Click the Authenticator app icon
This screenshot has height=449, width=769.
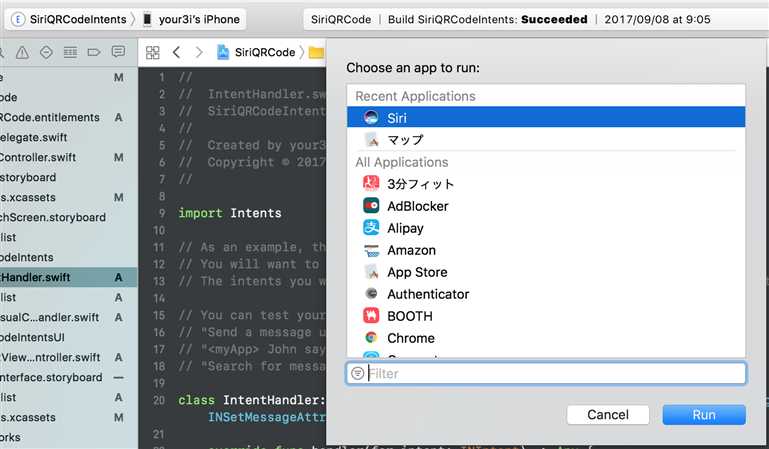tap(371, 294)
